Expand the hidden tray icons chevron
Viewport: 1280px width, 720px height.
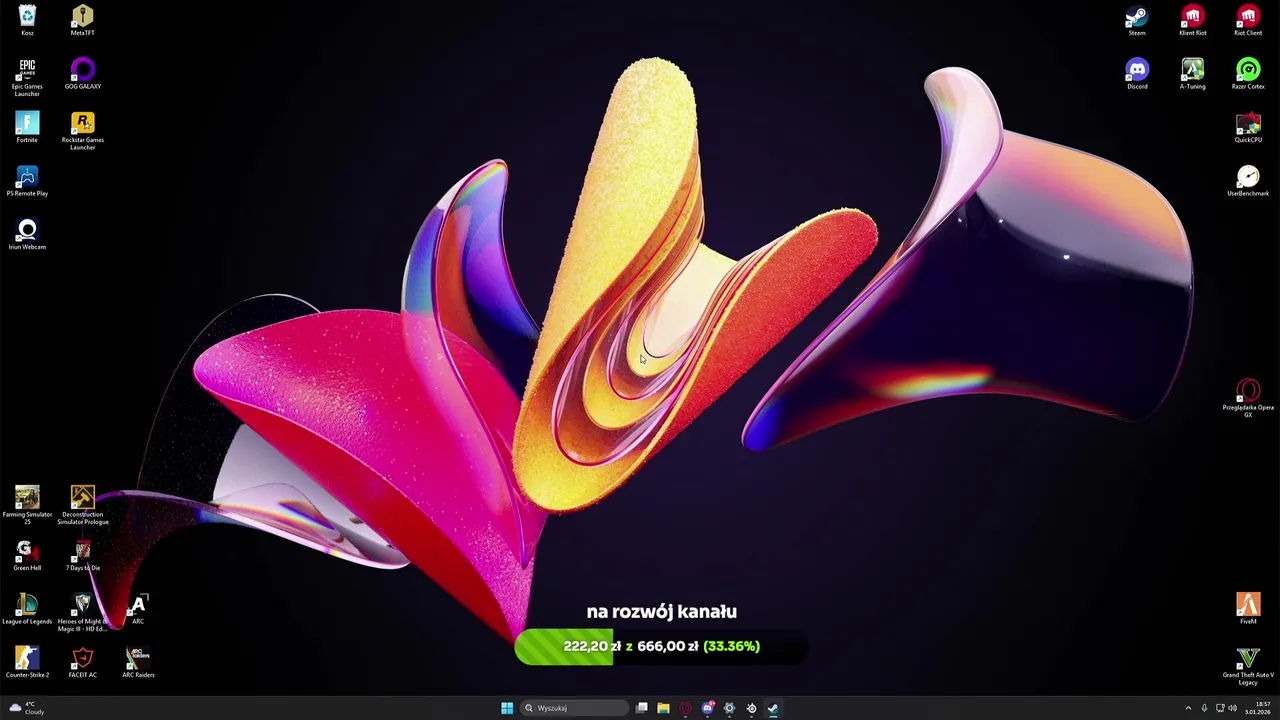pyautogui.click(x=1188, y=708)
